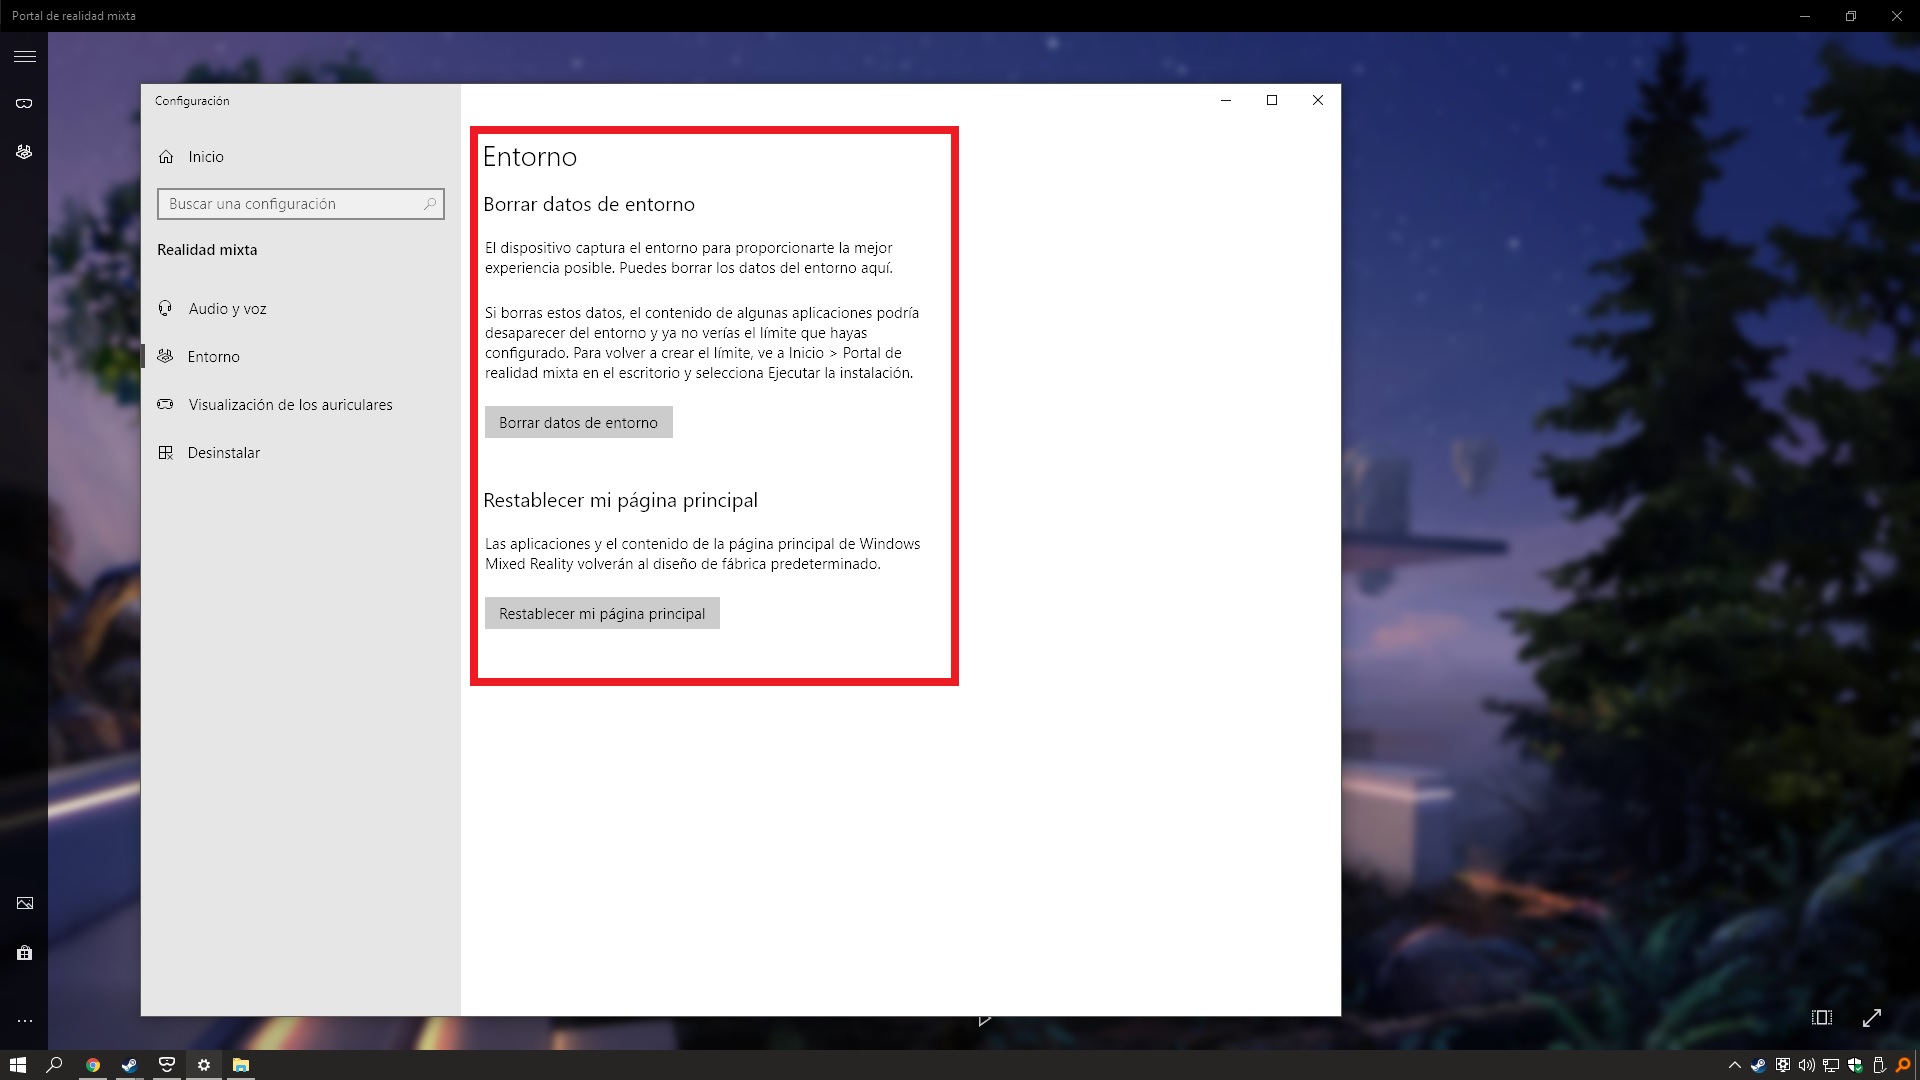
Task: Click the search magnifier in settings search box
Action: (430, 204)
